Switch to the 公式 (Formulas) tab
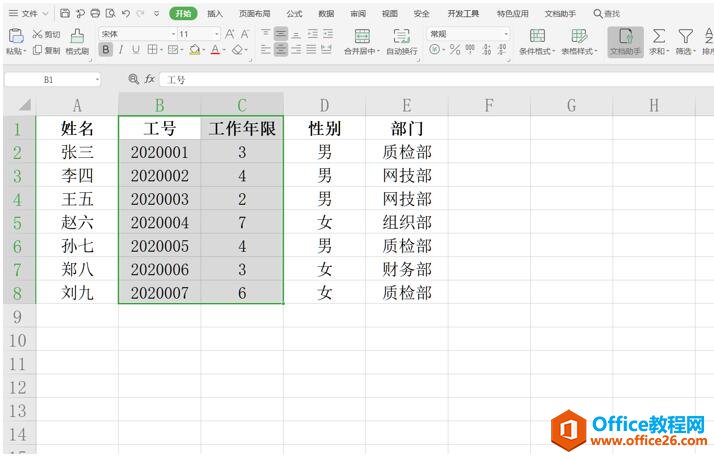The image size is (714, 458). click(x=294, y=14)
